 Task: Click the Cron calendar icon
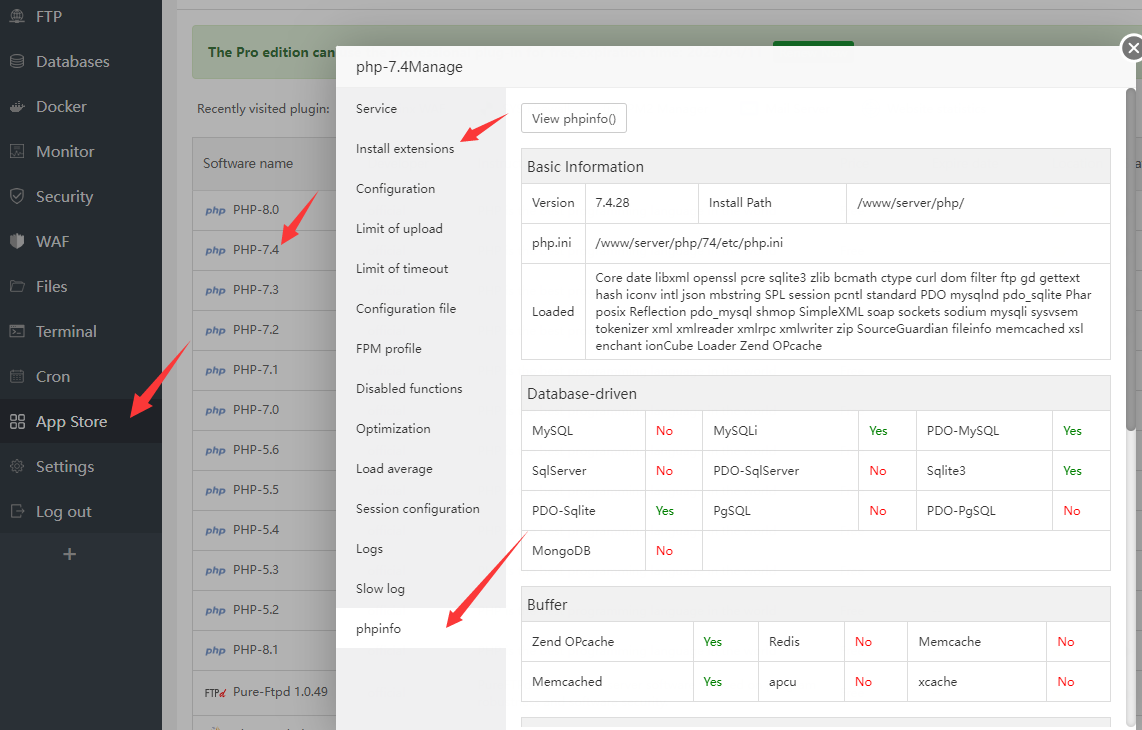[x=17, y=376]
